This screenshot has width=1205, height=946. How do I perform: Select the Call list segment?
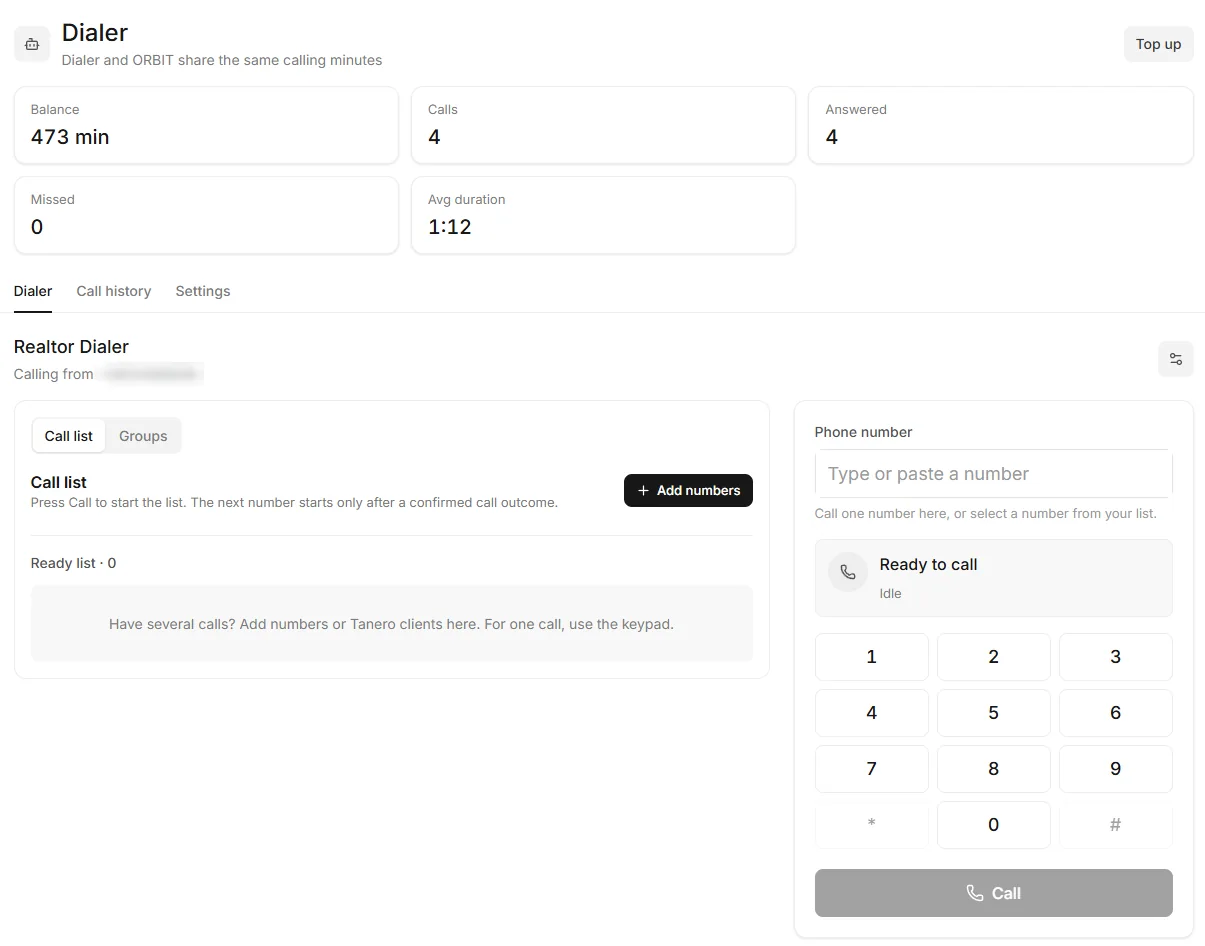tap(69, 436)
